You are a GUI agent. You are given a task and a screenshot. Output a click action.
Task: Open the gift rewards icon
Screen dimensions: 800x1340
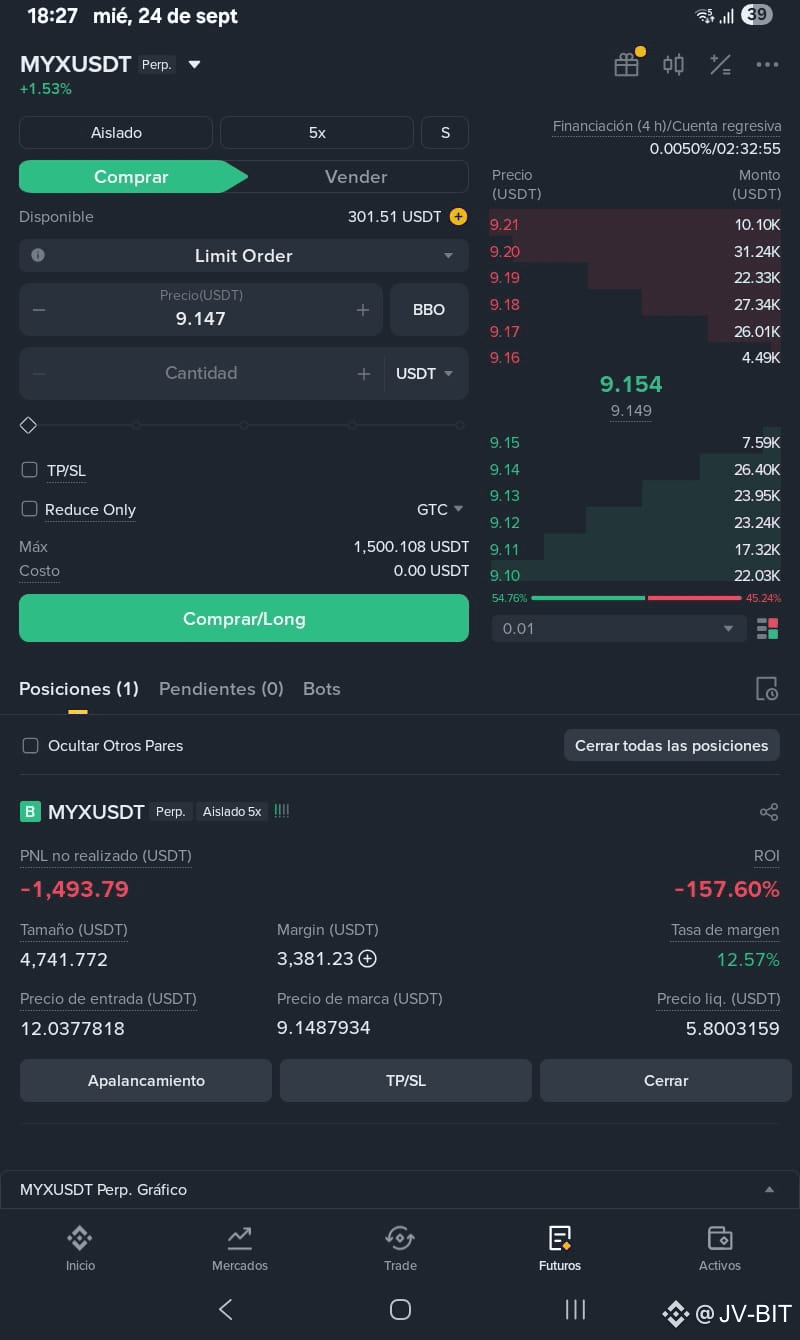[x=627, y=64]
